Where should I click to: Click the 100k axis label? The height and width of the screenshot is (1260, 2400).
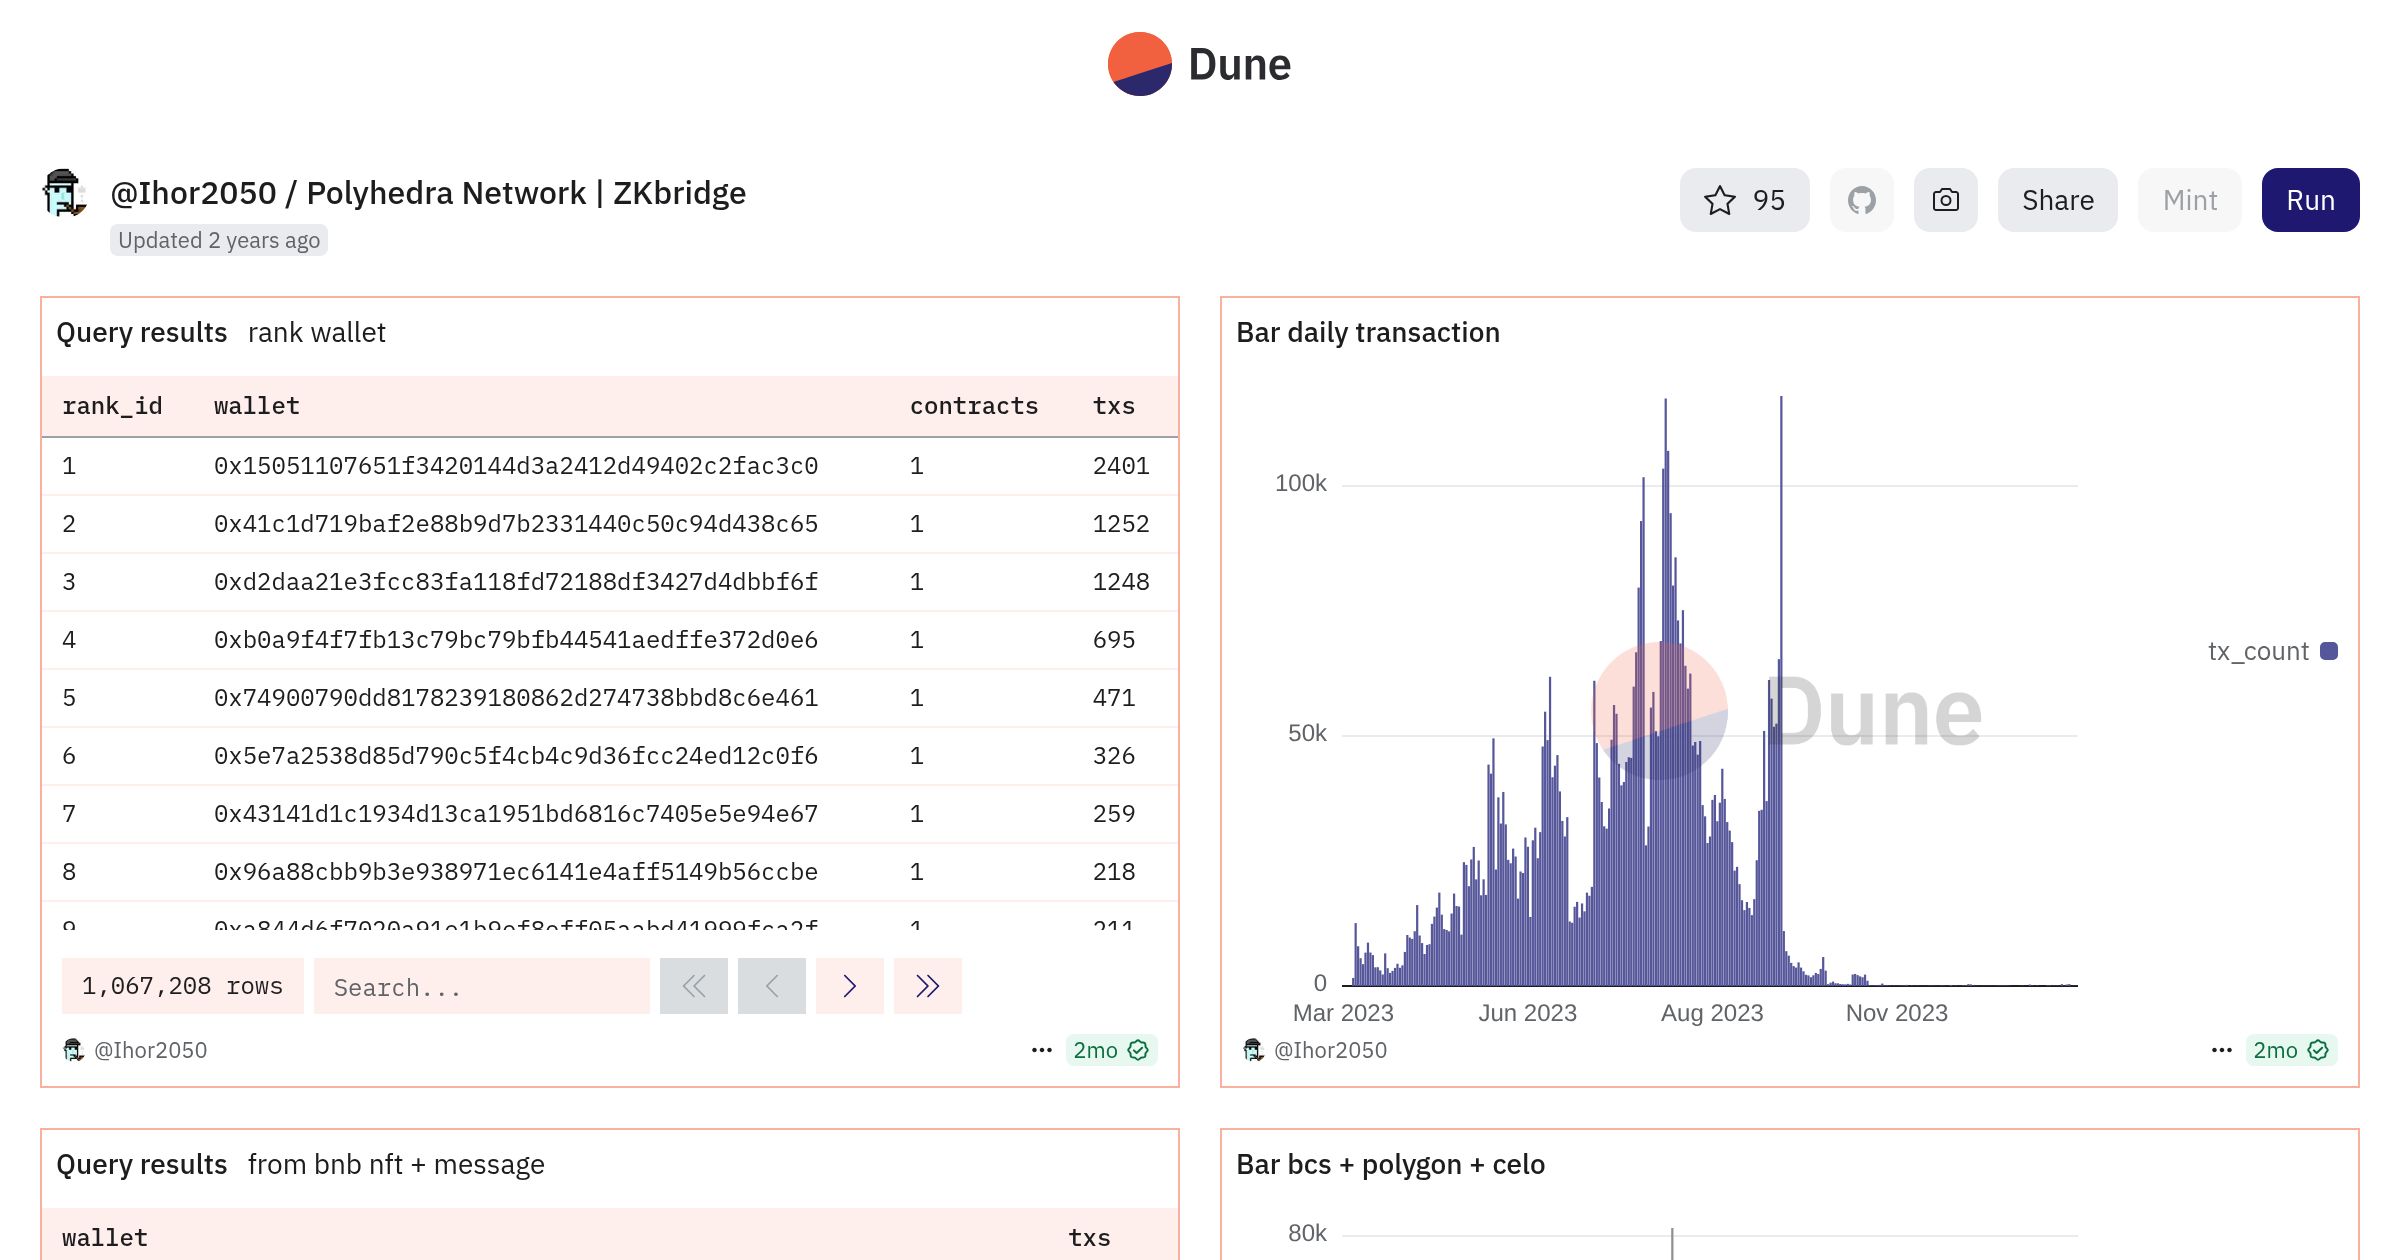(x=1300, y=483)
